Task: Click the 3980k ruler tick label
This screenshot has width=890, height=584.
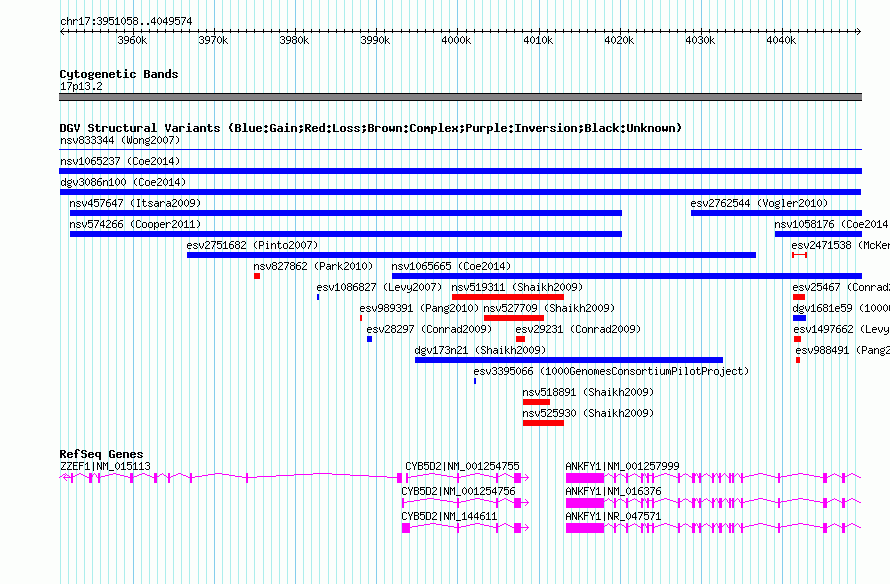Action: coord(294,40)
